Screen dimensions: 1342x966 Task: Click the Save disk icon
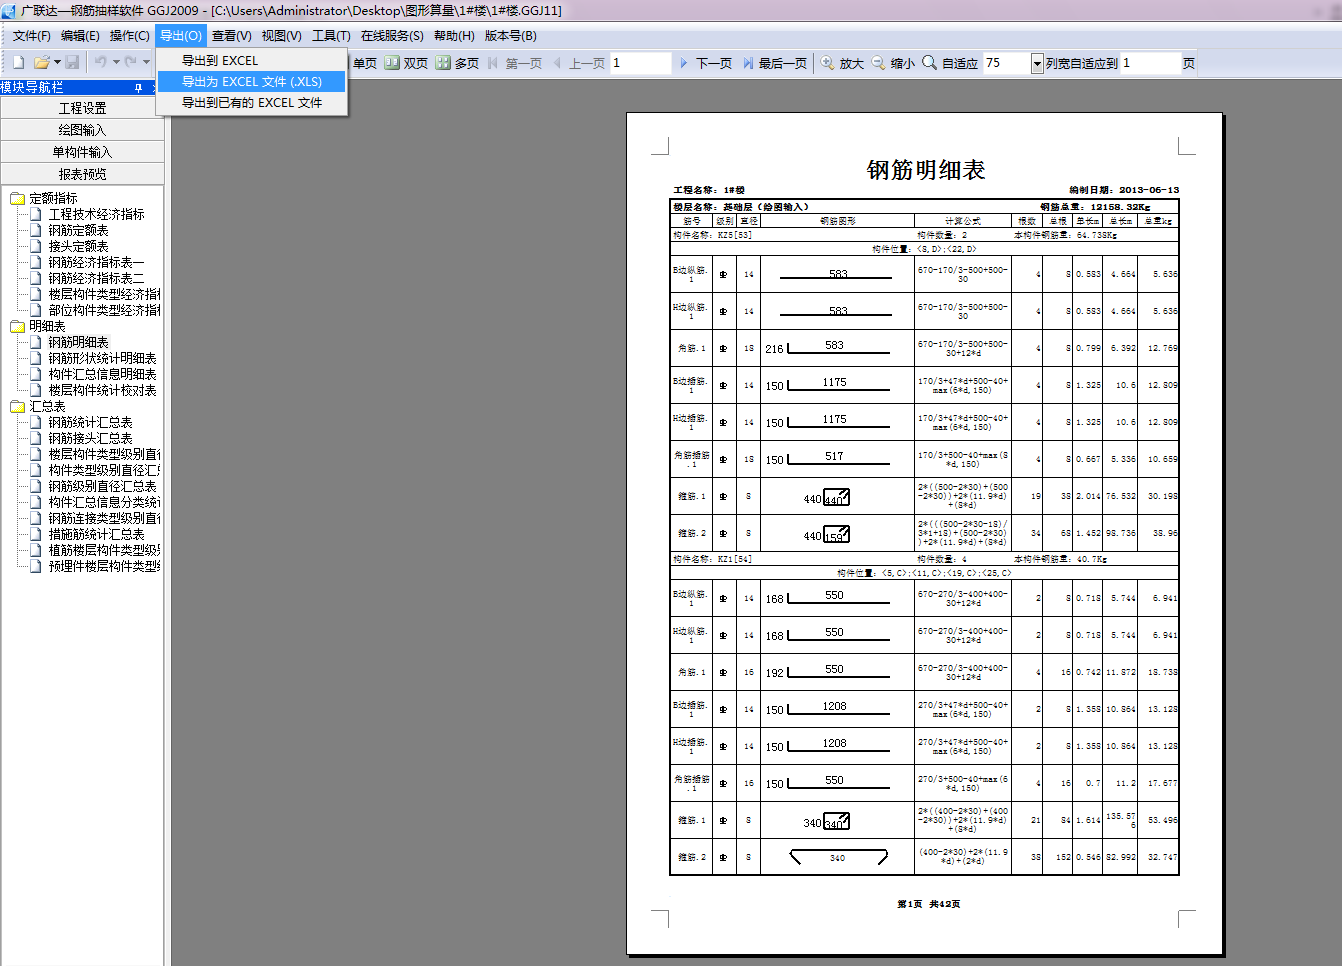(x=72, y=62)
